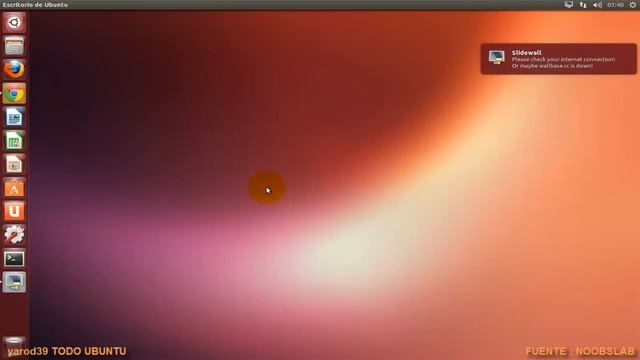Screen dimensions: 640x360
Task: Launch the Terminal from the launcher
Action: pos(14,259)
